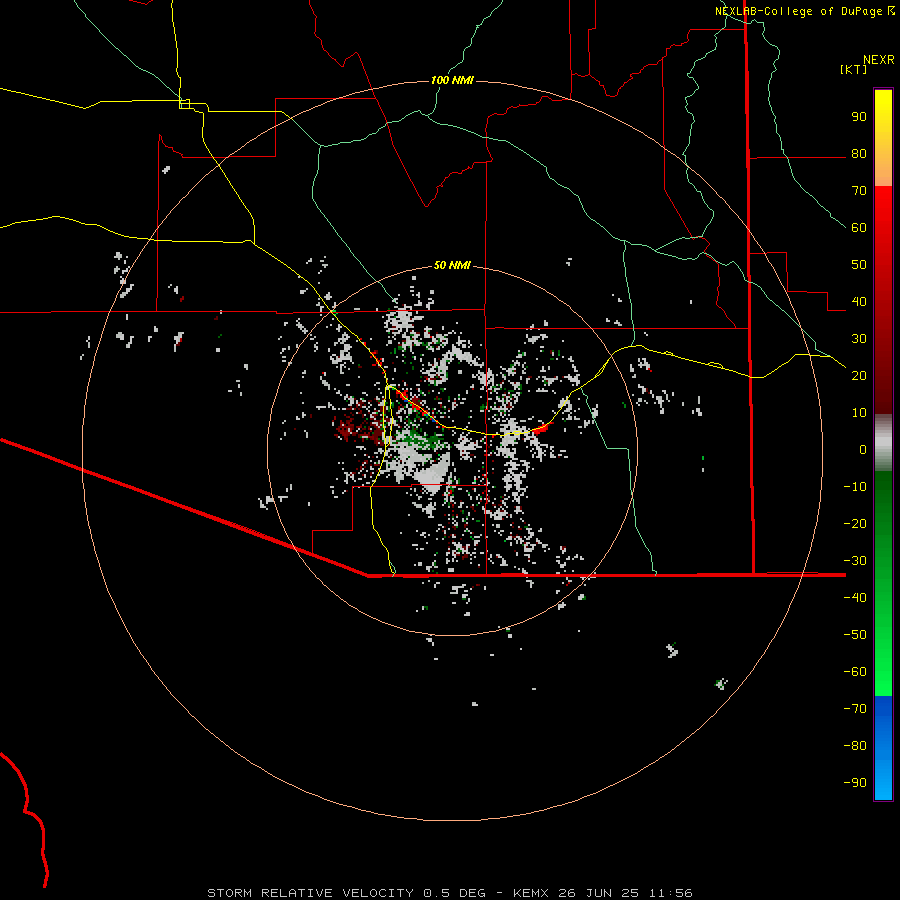This screenshot has height=900, width=900.
Task: Click the 90 value on velocity scale
Action: 859,117
